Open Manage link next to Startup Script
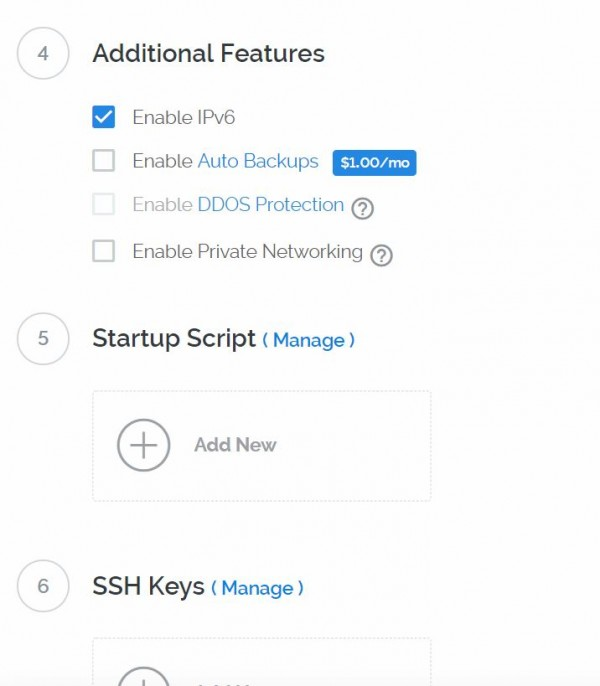600x686 pixels. point(309,340)
